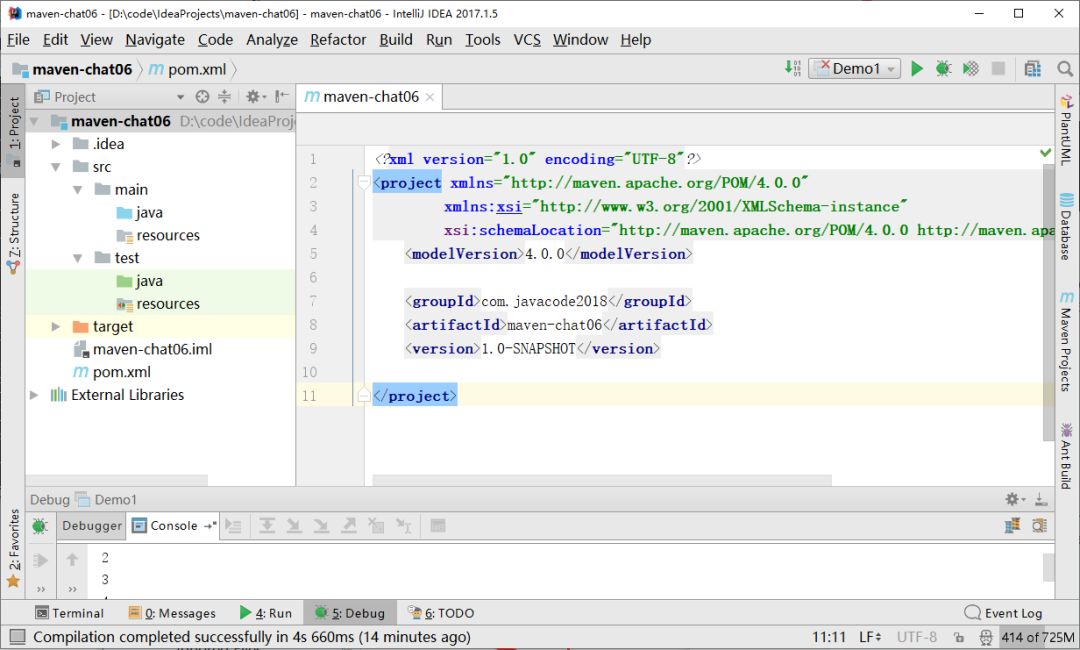Click the Run with Coverage icon
Image resolution: width=1080 pixels, height=650 pixels.
(x=970, y=69)
